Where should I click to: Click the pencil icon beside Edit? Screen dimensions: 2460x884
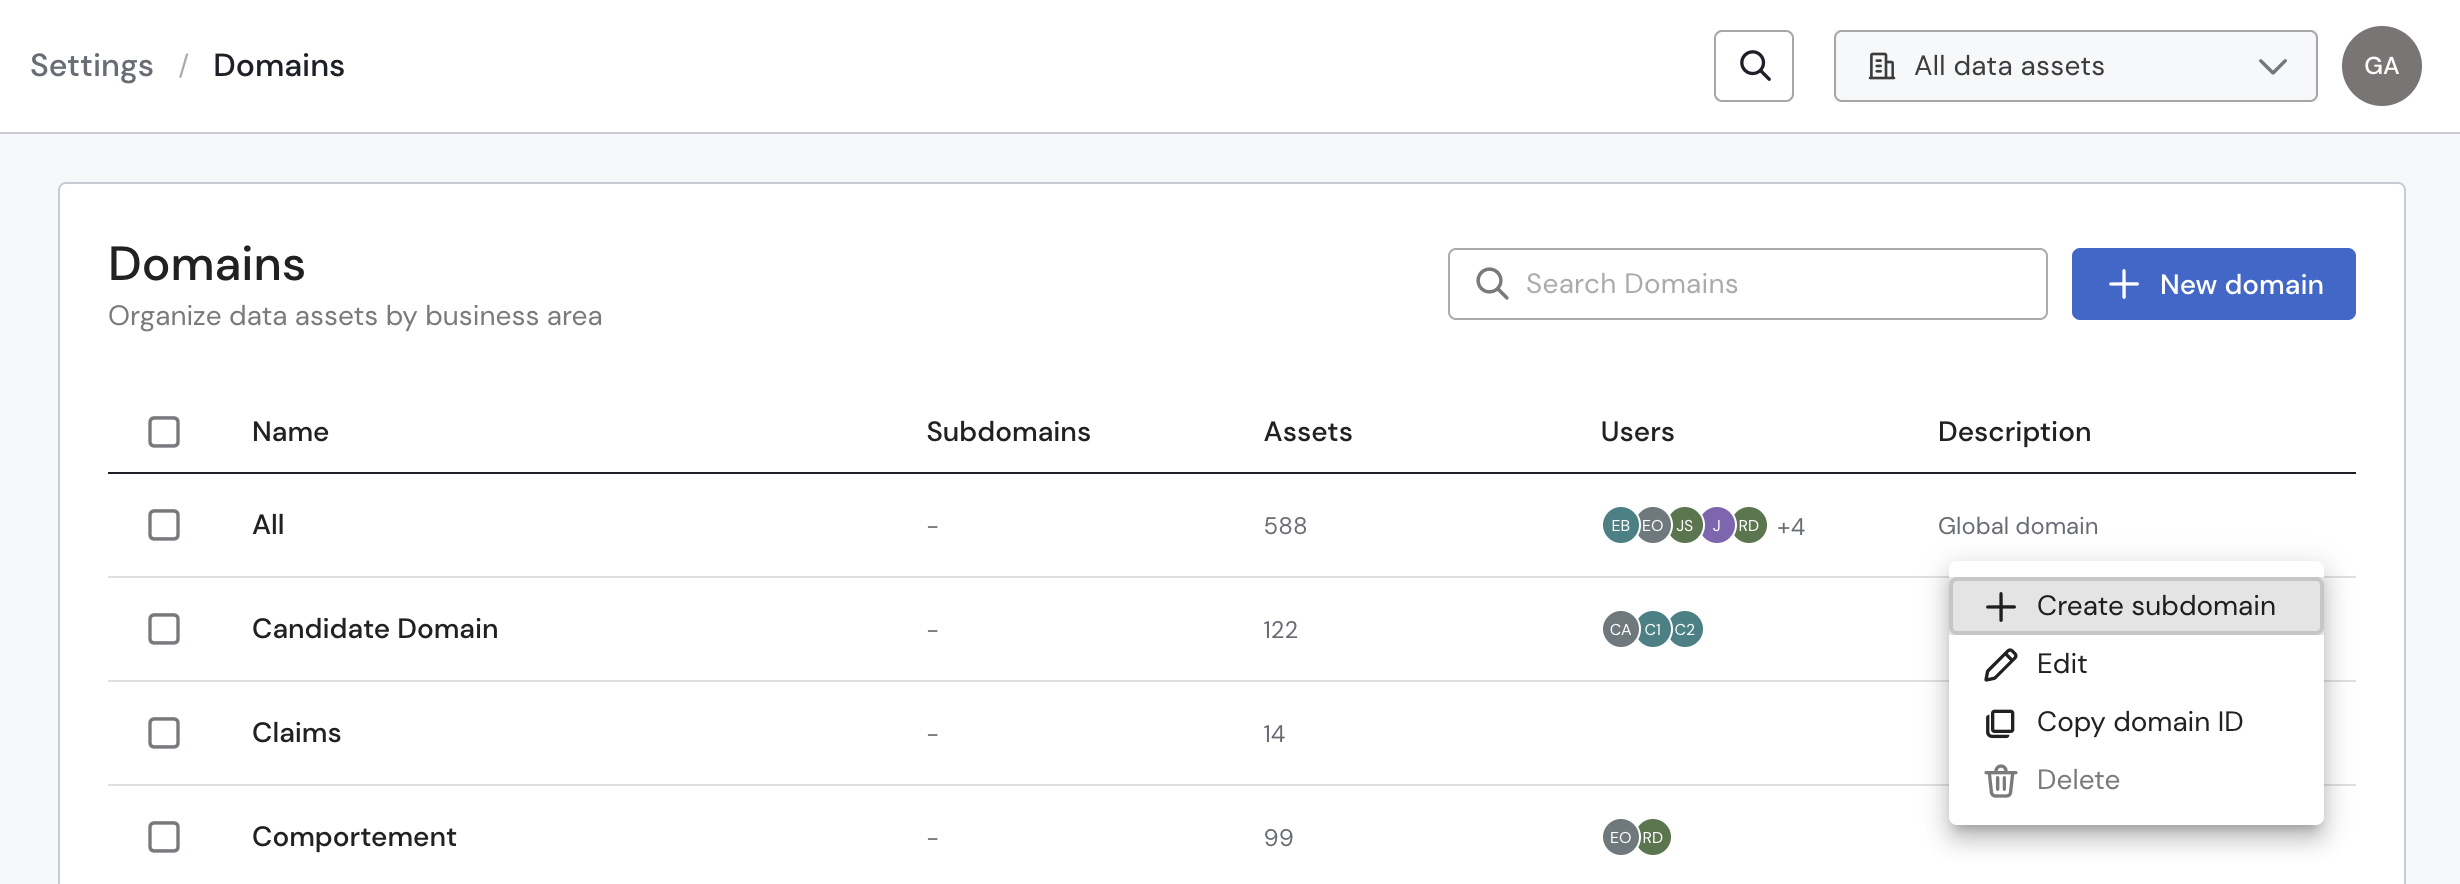[x=2001, y=664]
